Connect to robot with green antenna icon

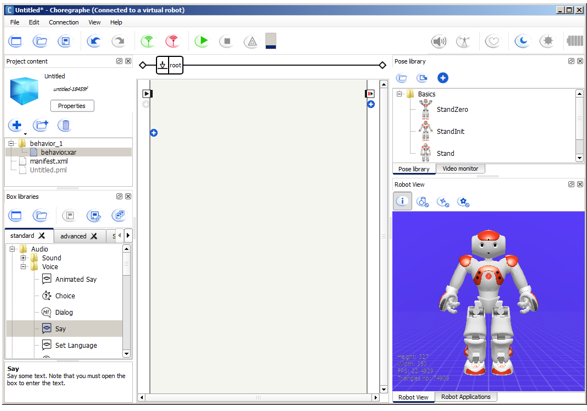148,41
